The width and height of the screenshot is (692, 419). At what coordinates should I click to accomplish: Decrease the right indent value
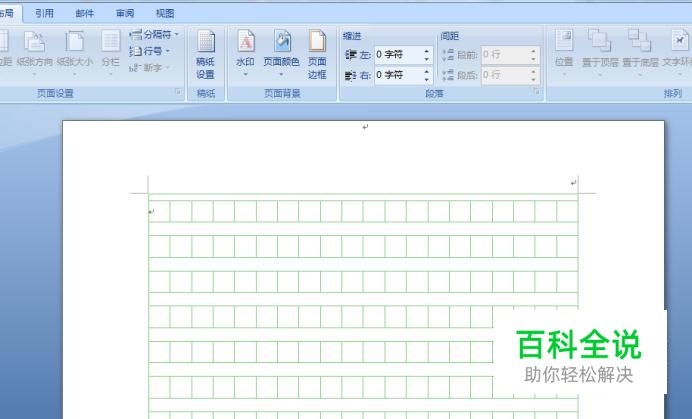(427, 79)
